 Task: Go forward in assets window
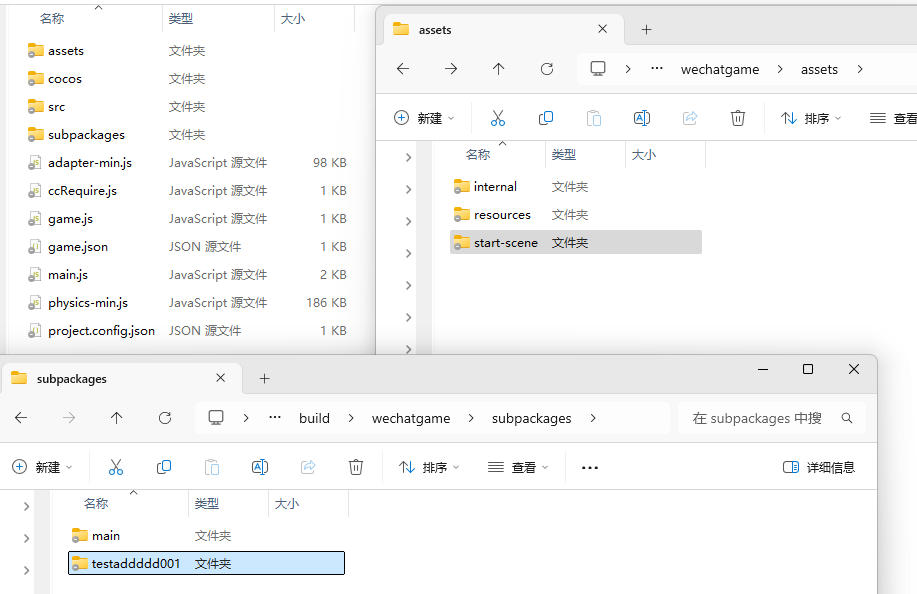click(451, 69)
